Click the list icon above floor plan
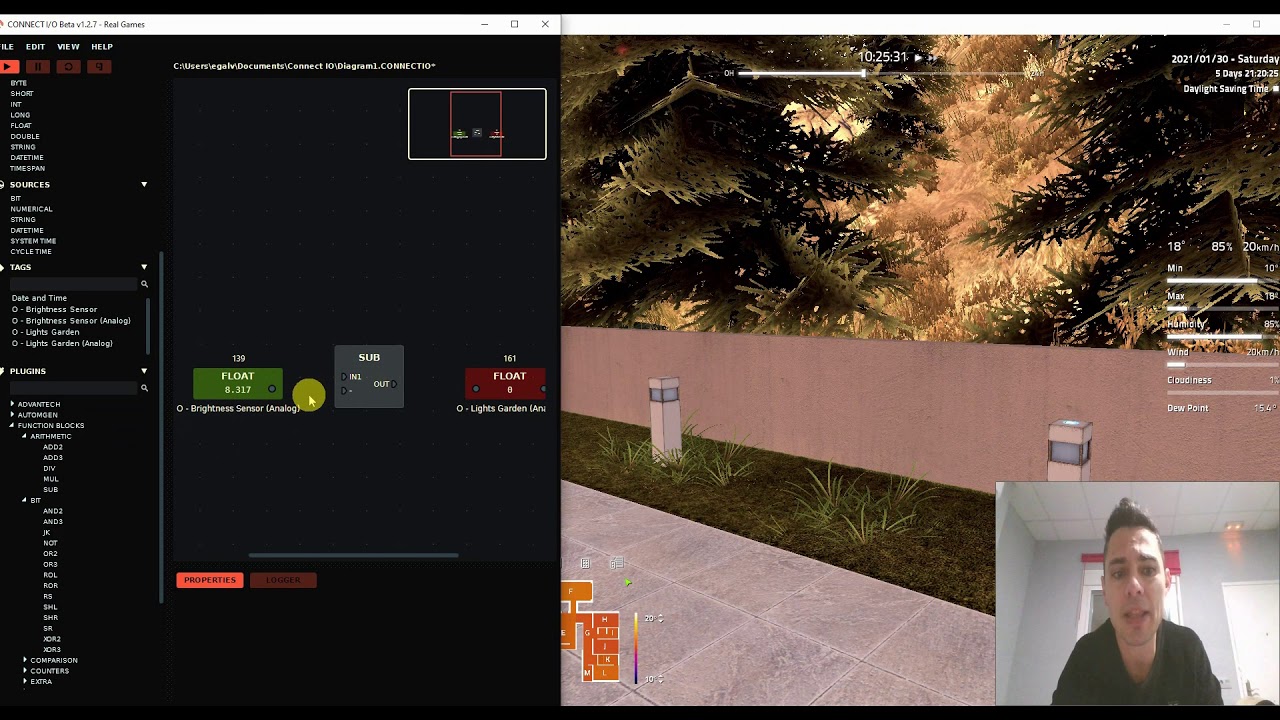Screen dimensions: 1280x720 [616, 564]
